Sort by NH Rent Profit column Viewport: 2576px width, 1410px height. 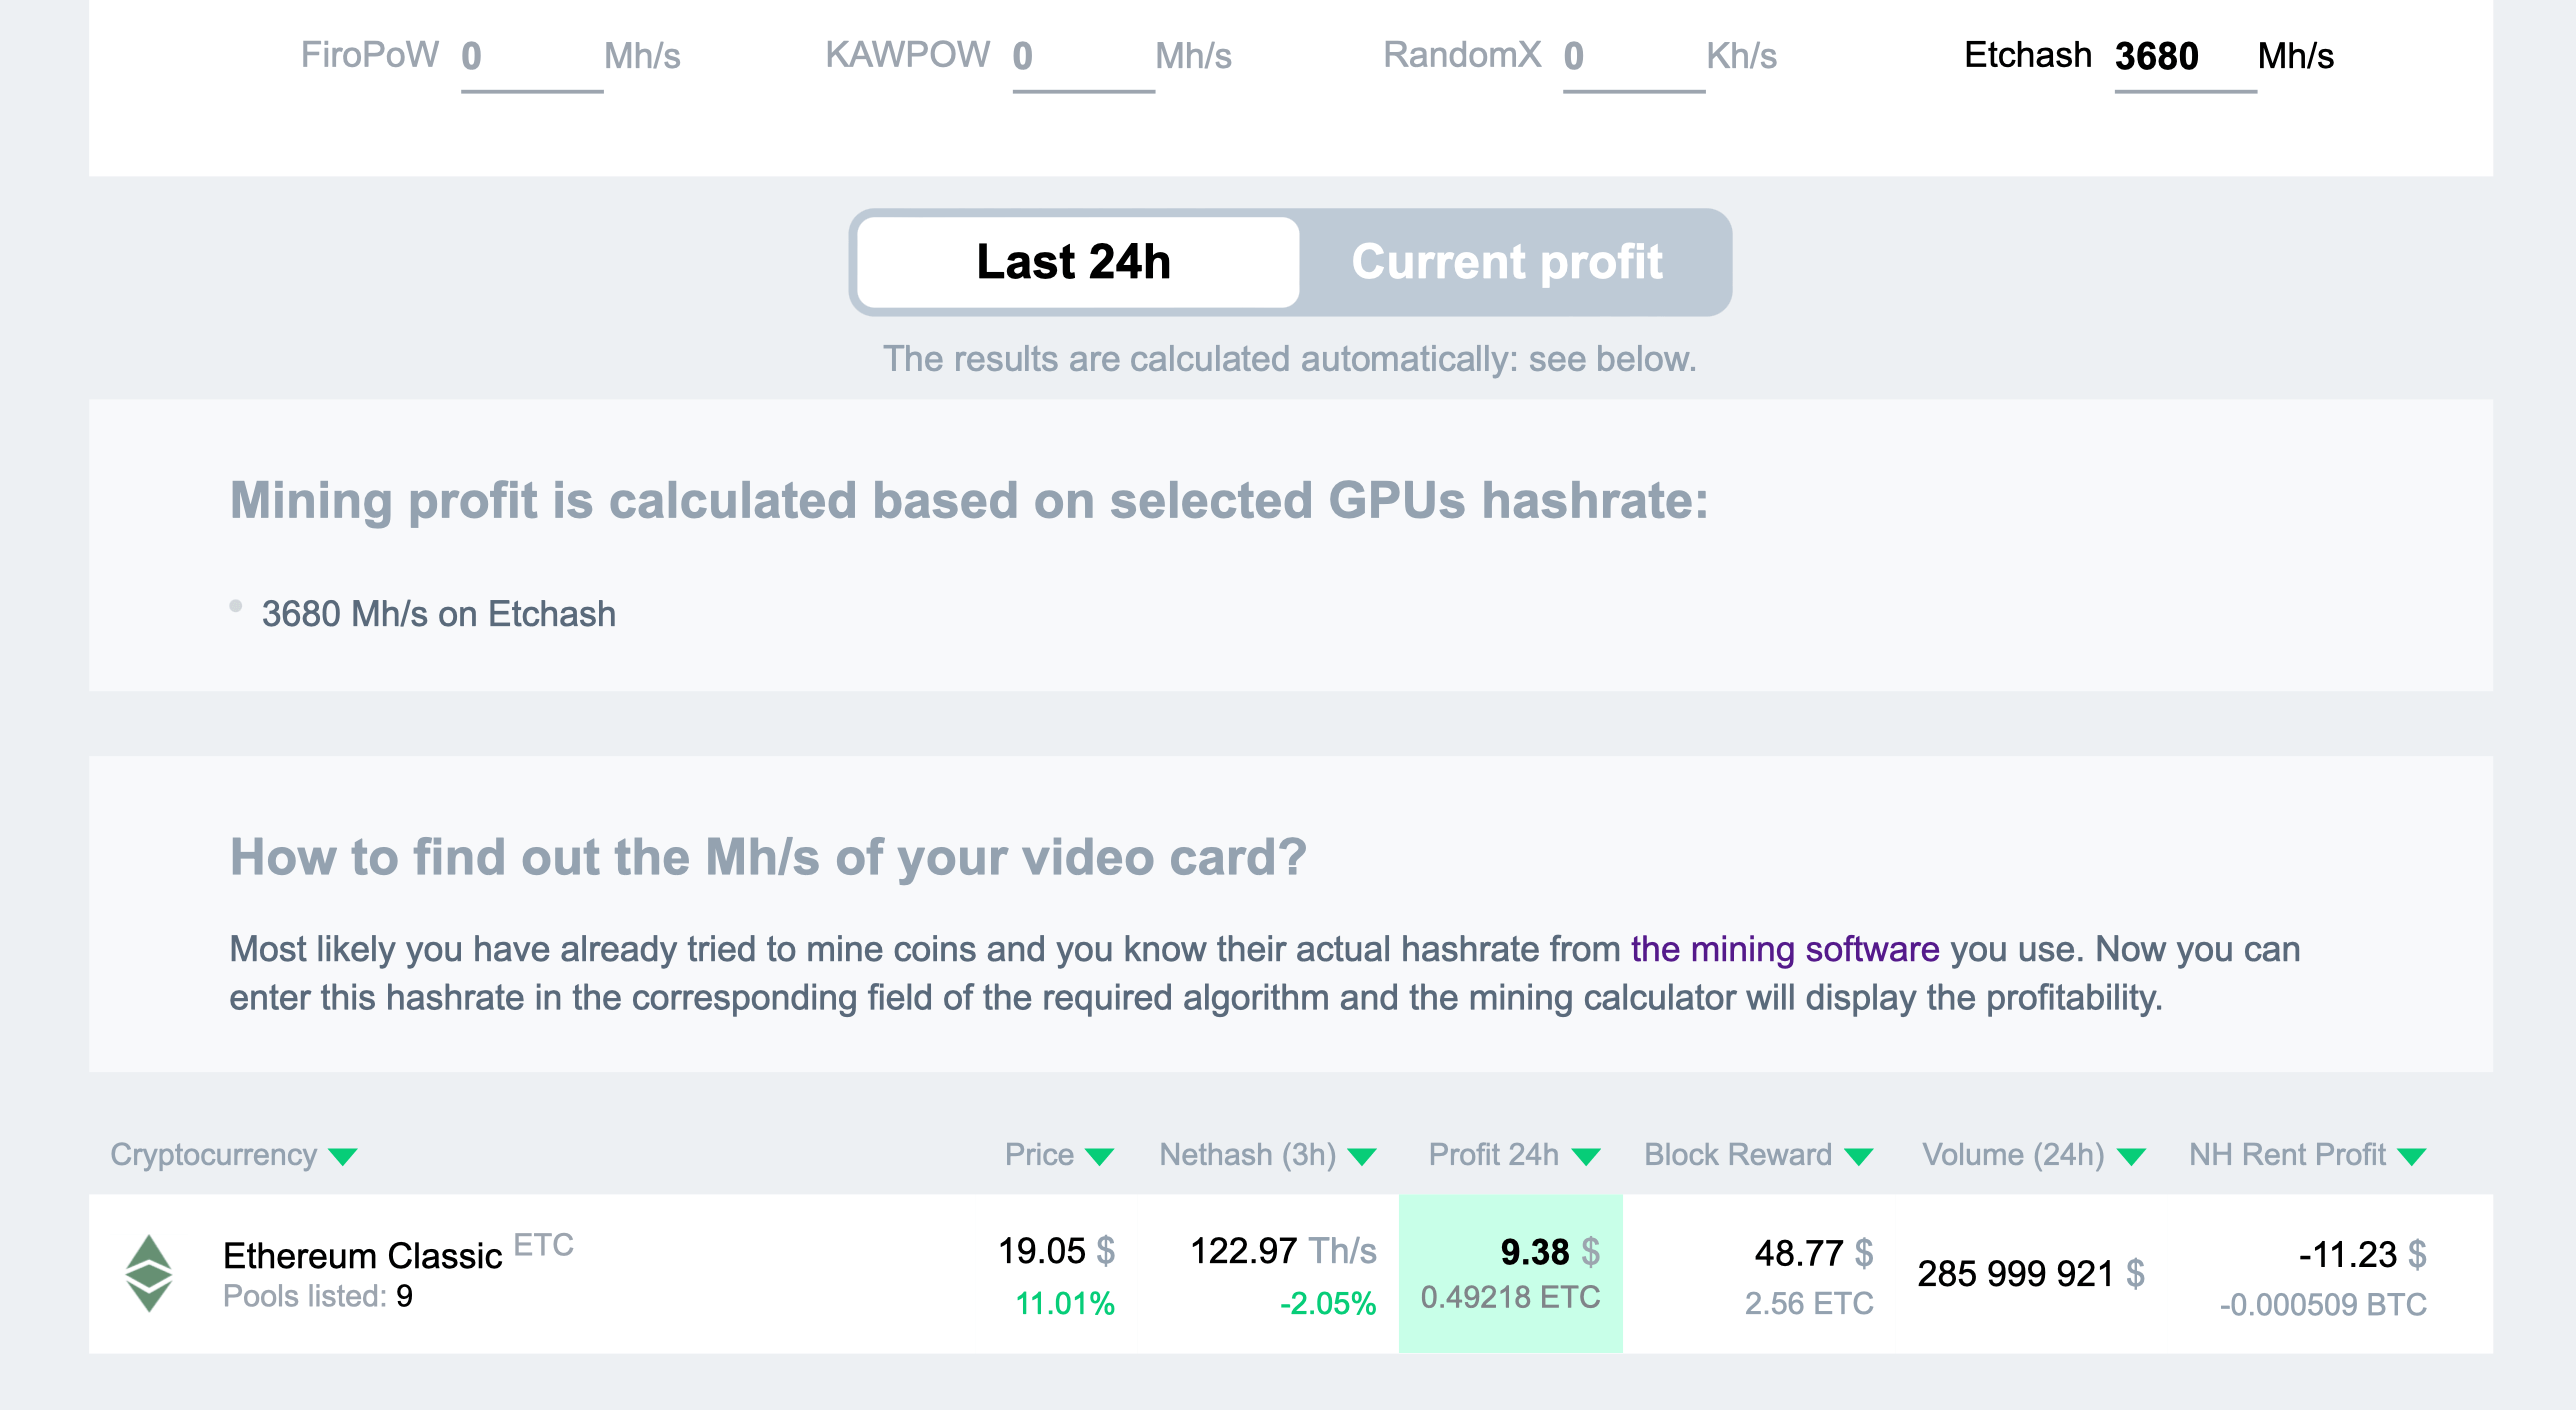2307,1155
